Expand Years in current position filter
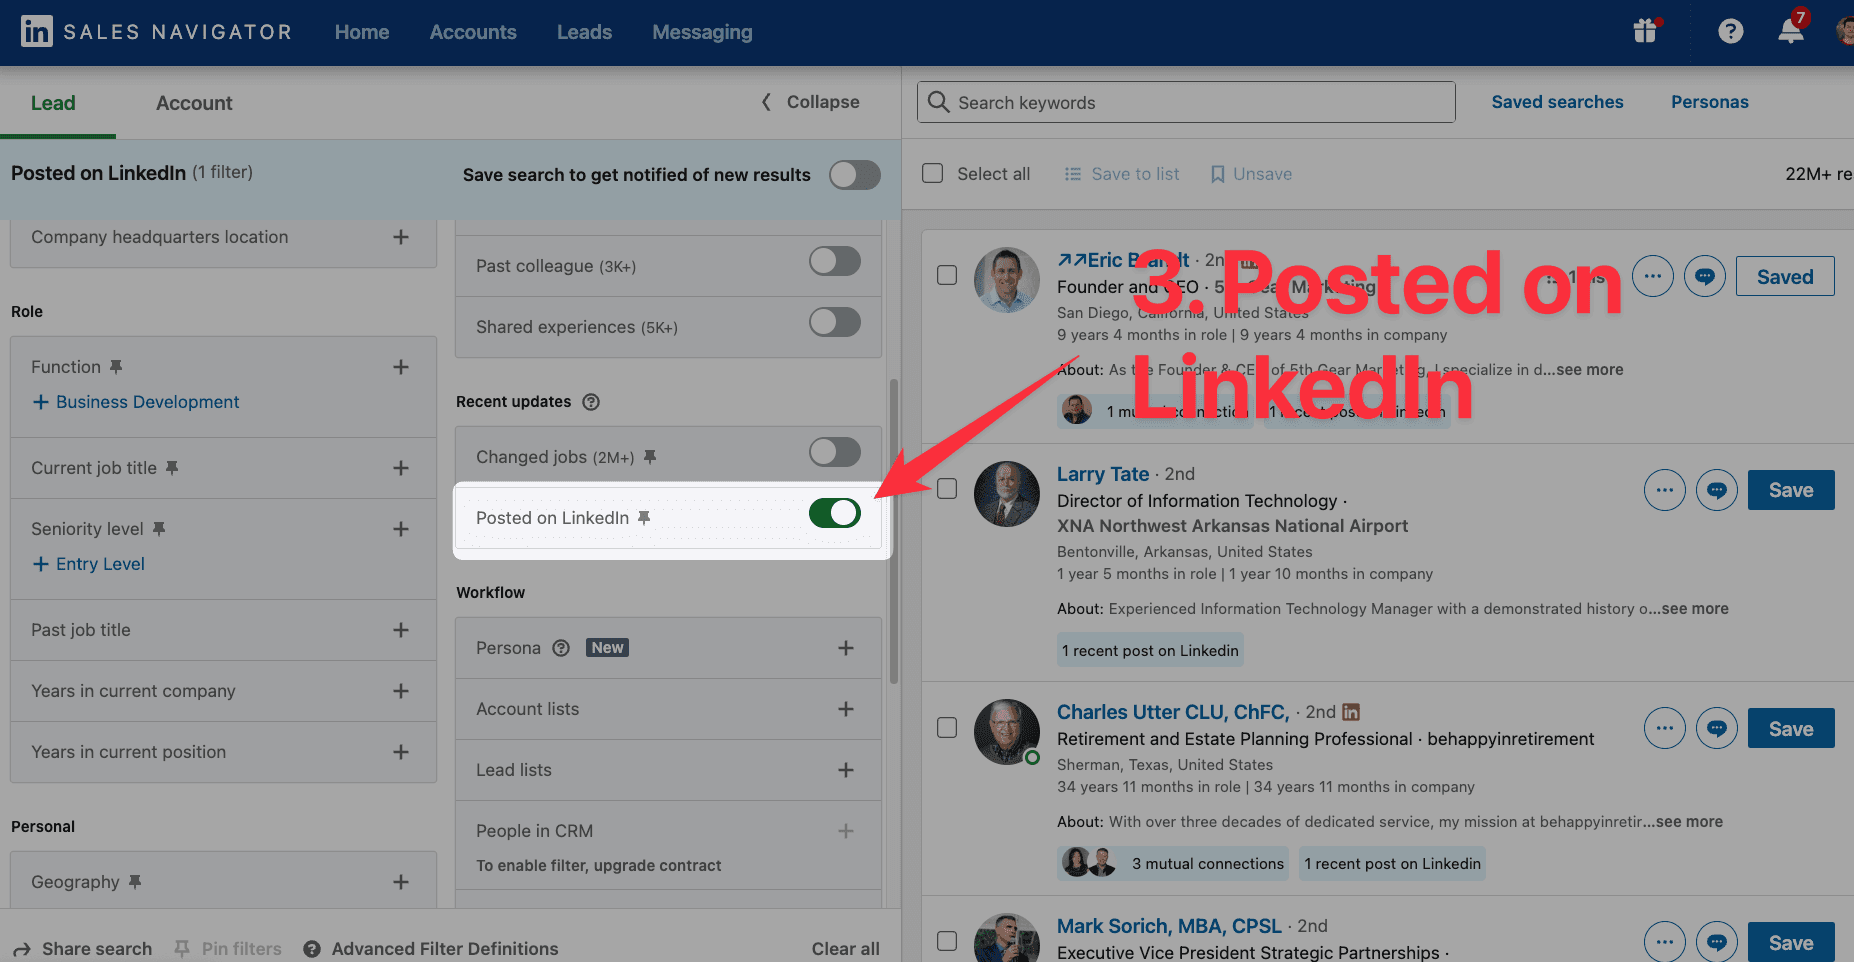 pos(401,752)
